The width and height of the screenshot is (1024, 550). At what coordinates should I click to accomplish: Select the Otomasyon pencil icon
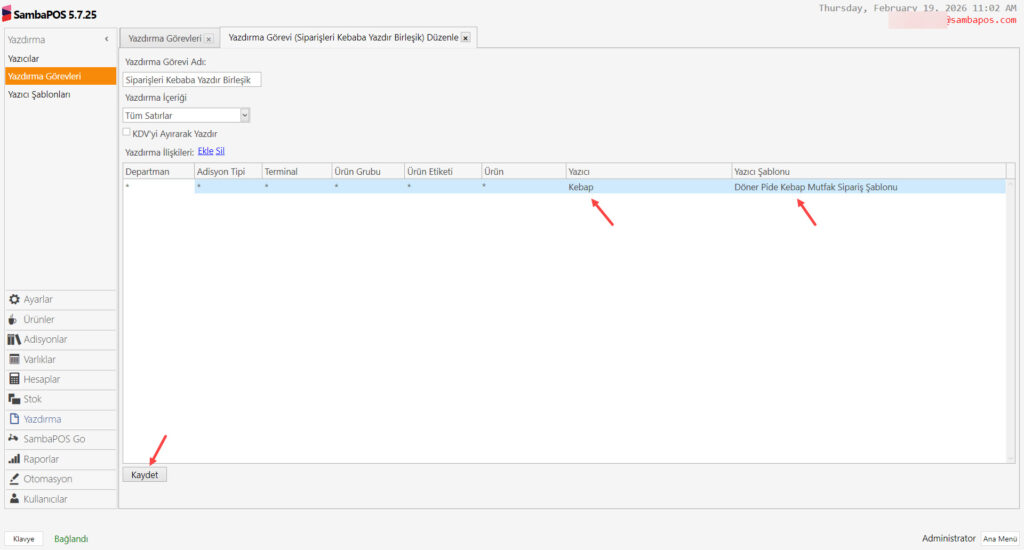coord(14,479)
